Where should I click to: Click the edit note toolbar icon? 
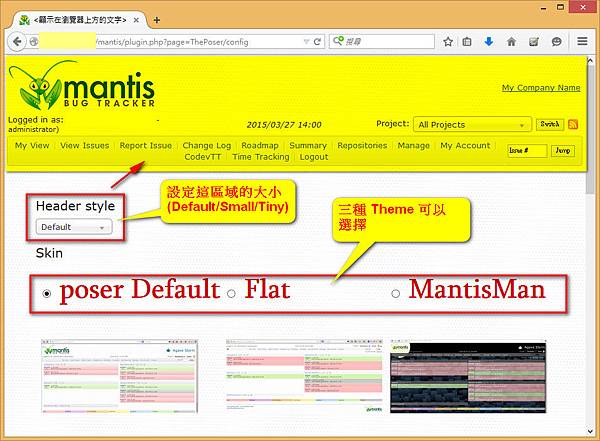534,41
